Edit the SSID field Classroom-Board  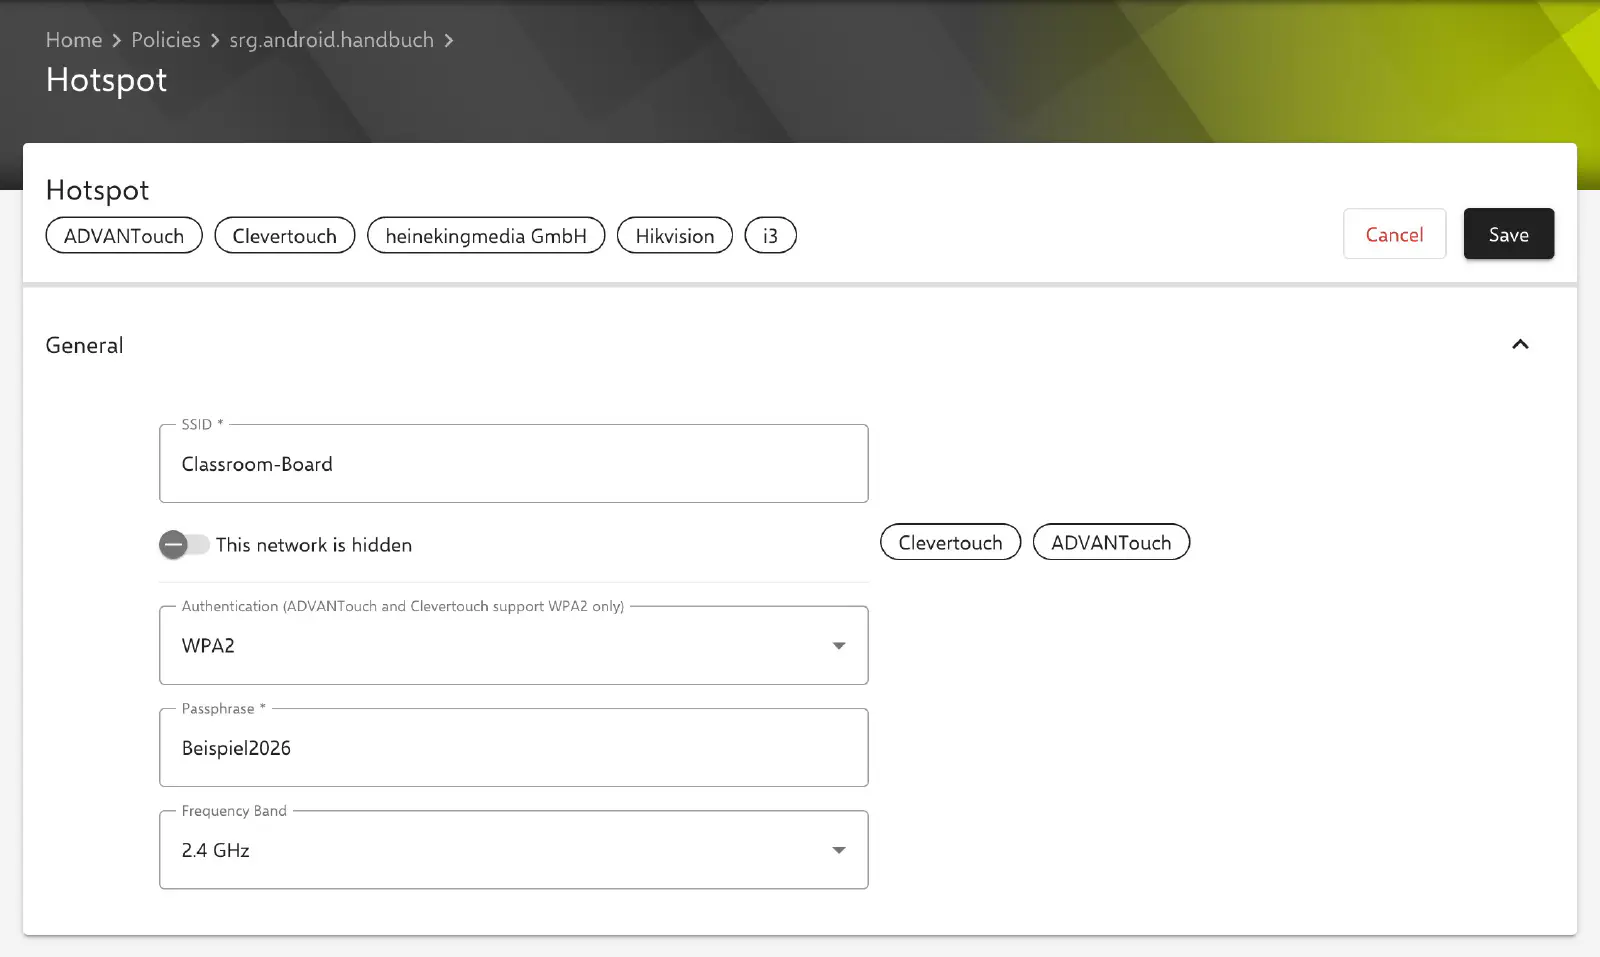tap(514, 464)
